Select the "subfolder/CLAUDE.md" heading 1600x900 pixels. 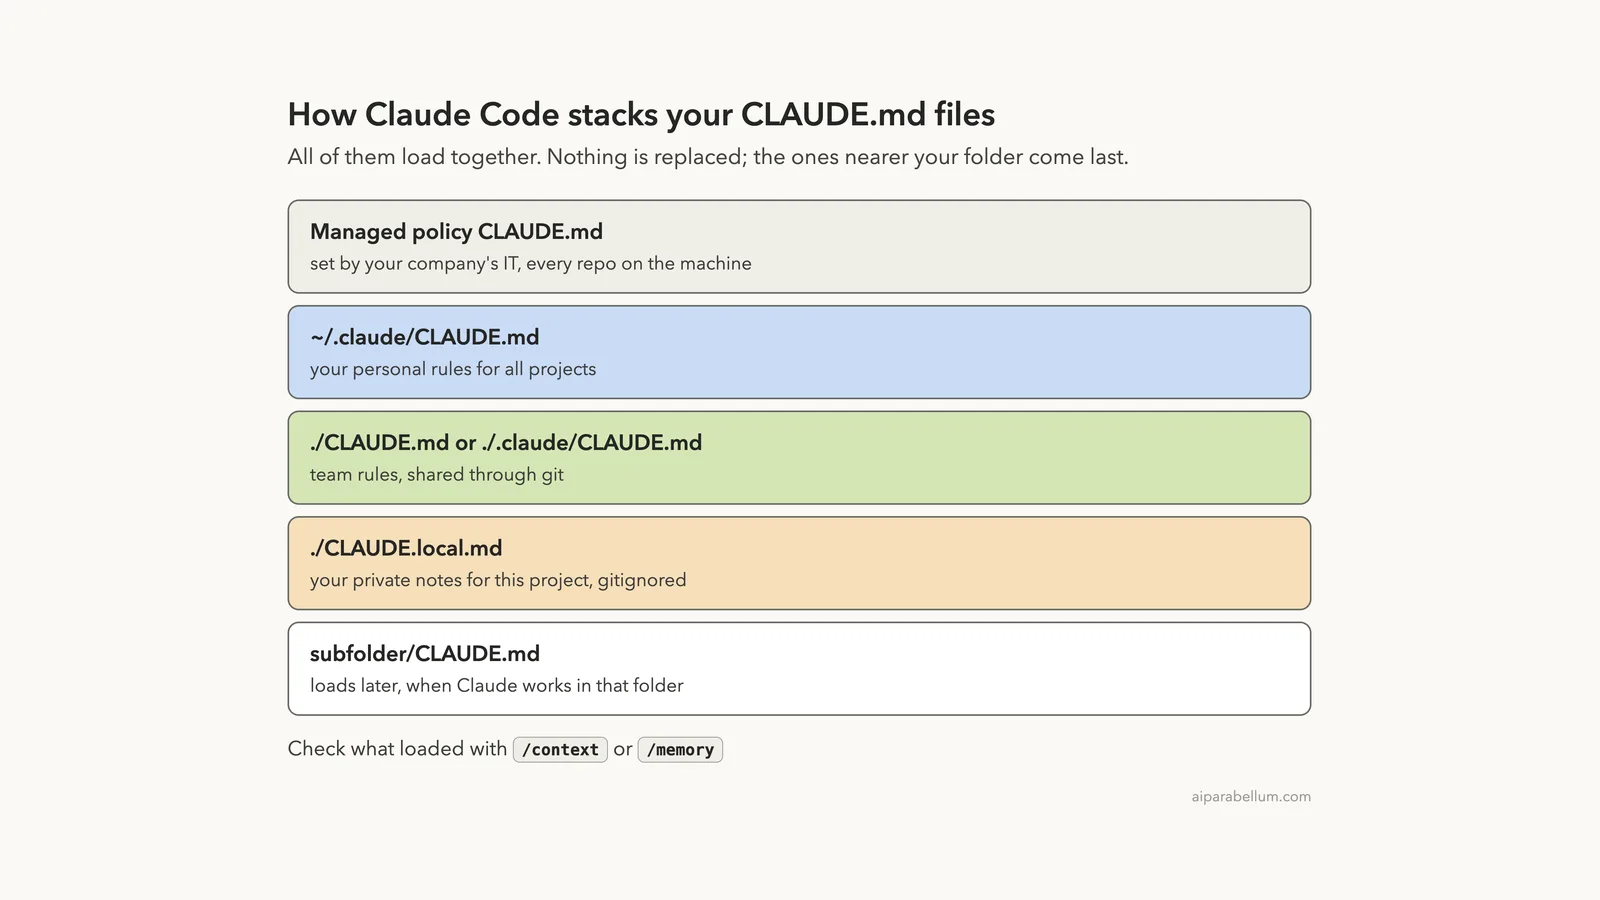click(425, 654)
